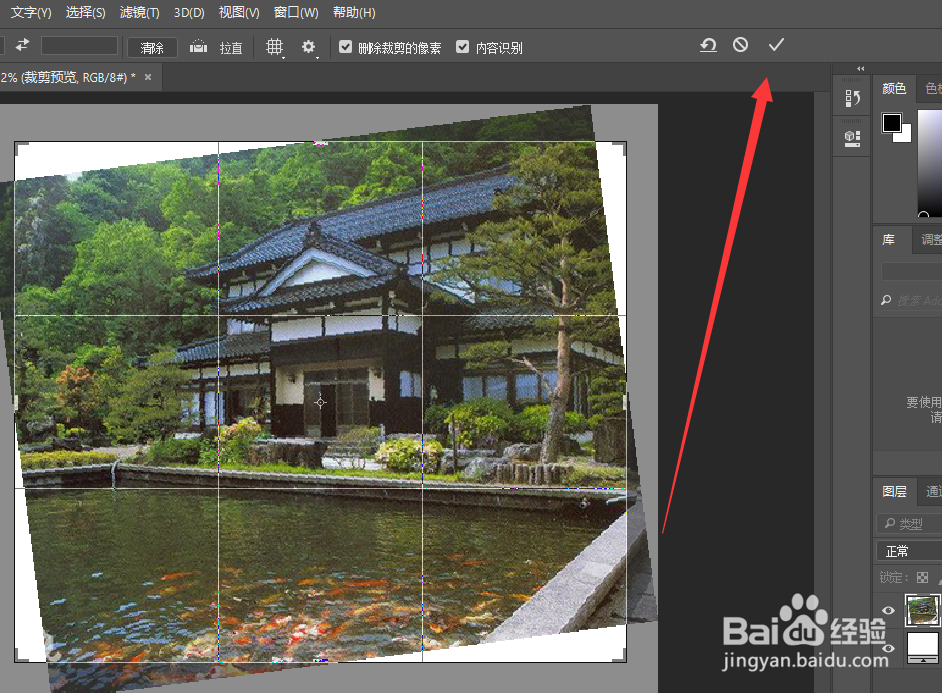
Task: Collapse panels with double-arrow icon
Action: 860,68
